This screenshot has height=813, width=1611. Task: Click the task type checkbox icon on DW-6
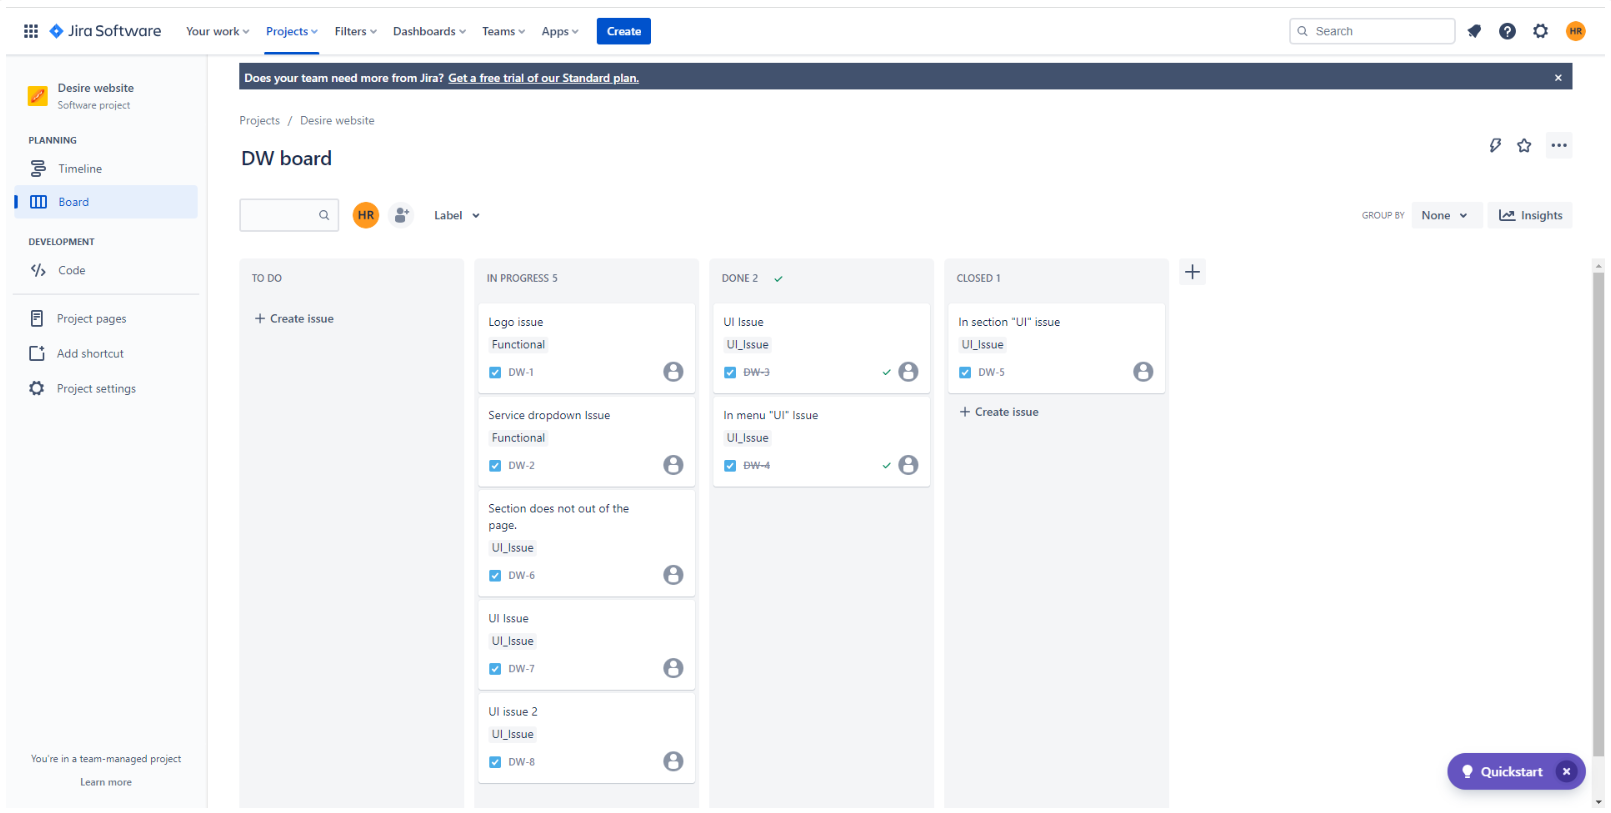tap(495, 575)
